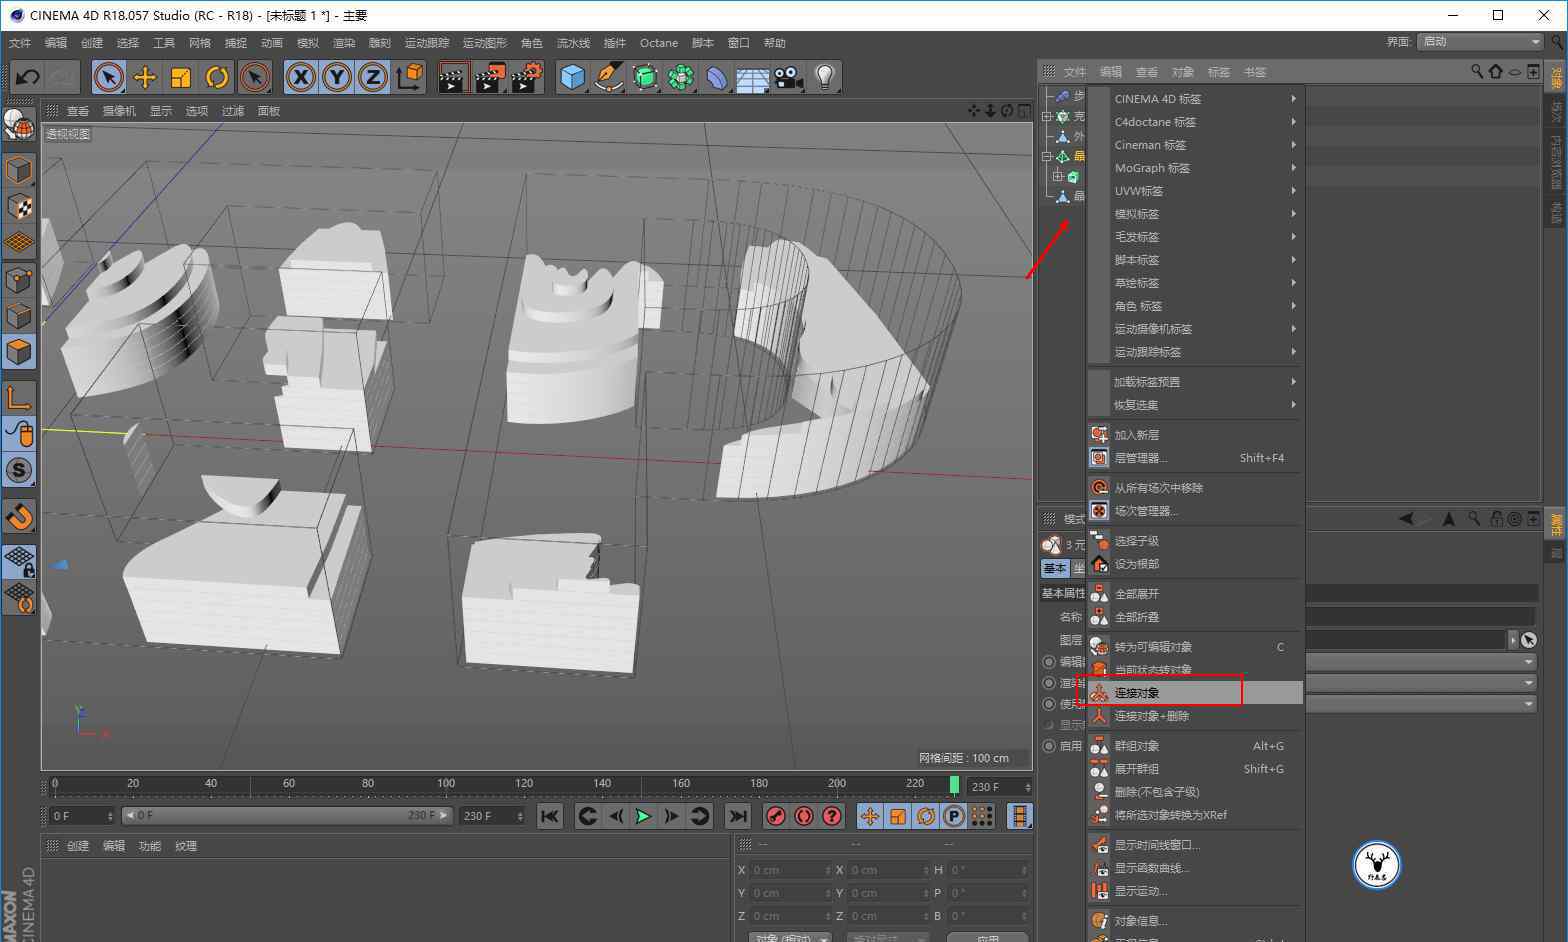The image size is (1568, 942).
Task: Click the undo arrow icon
Action: pos(27,77)
